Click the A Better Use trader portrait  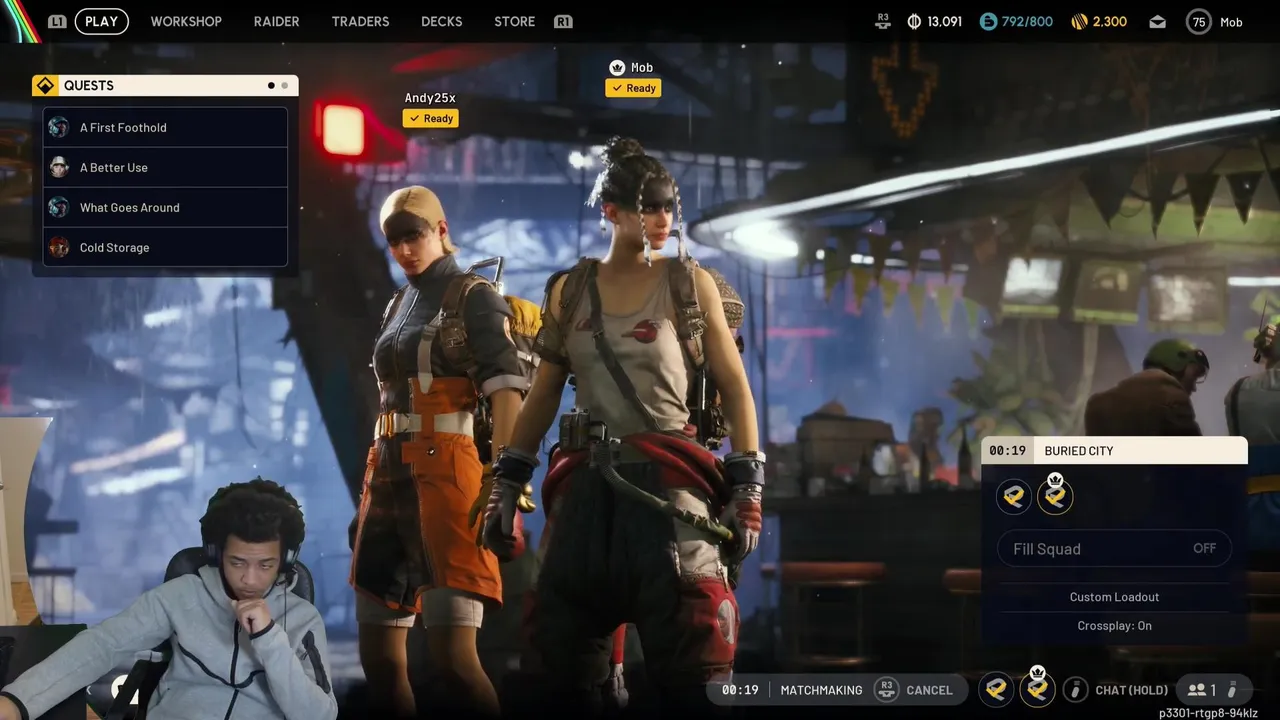(x=59, y=167)
